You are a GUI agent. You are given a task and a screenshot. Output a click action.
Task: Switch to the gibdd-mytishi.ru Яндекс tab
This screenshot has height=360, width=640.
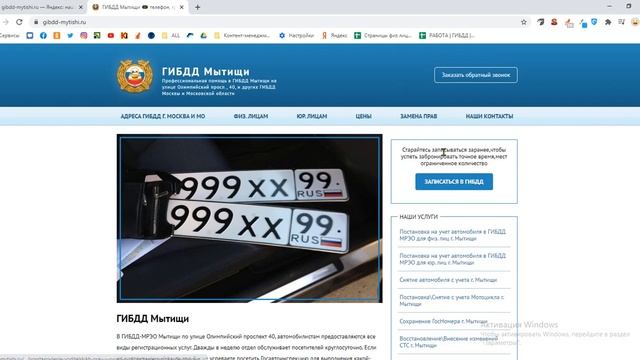click(40, 7)
